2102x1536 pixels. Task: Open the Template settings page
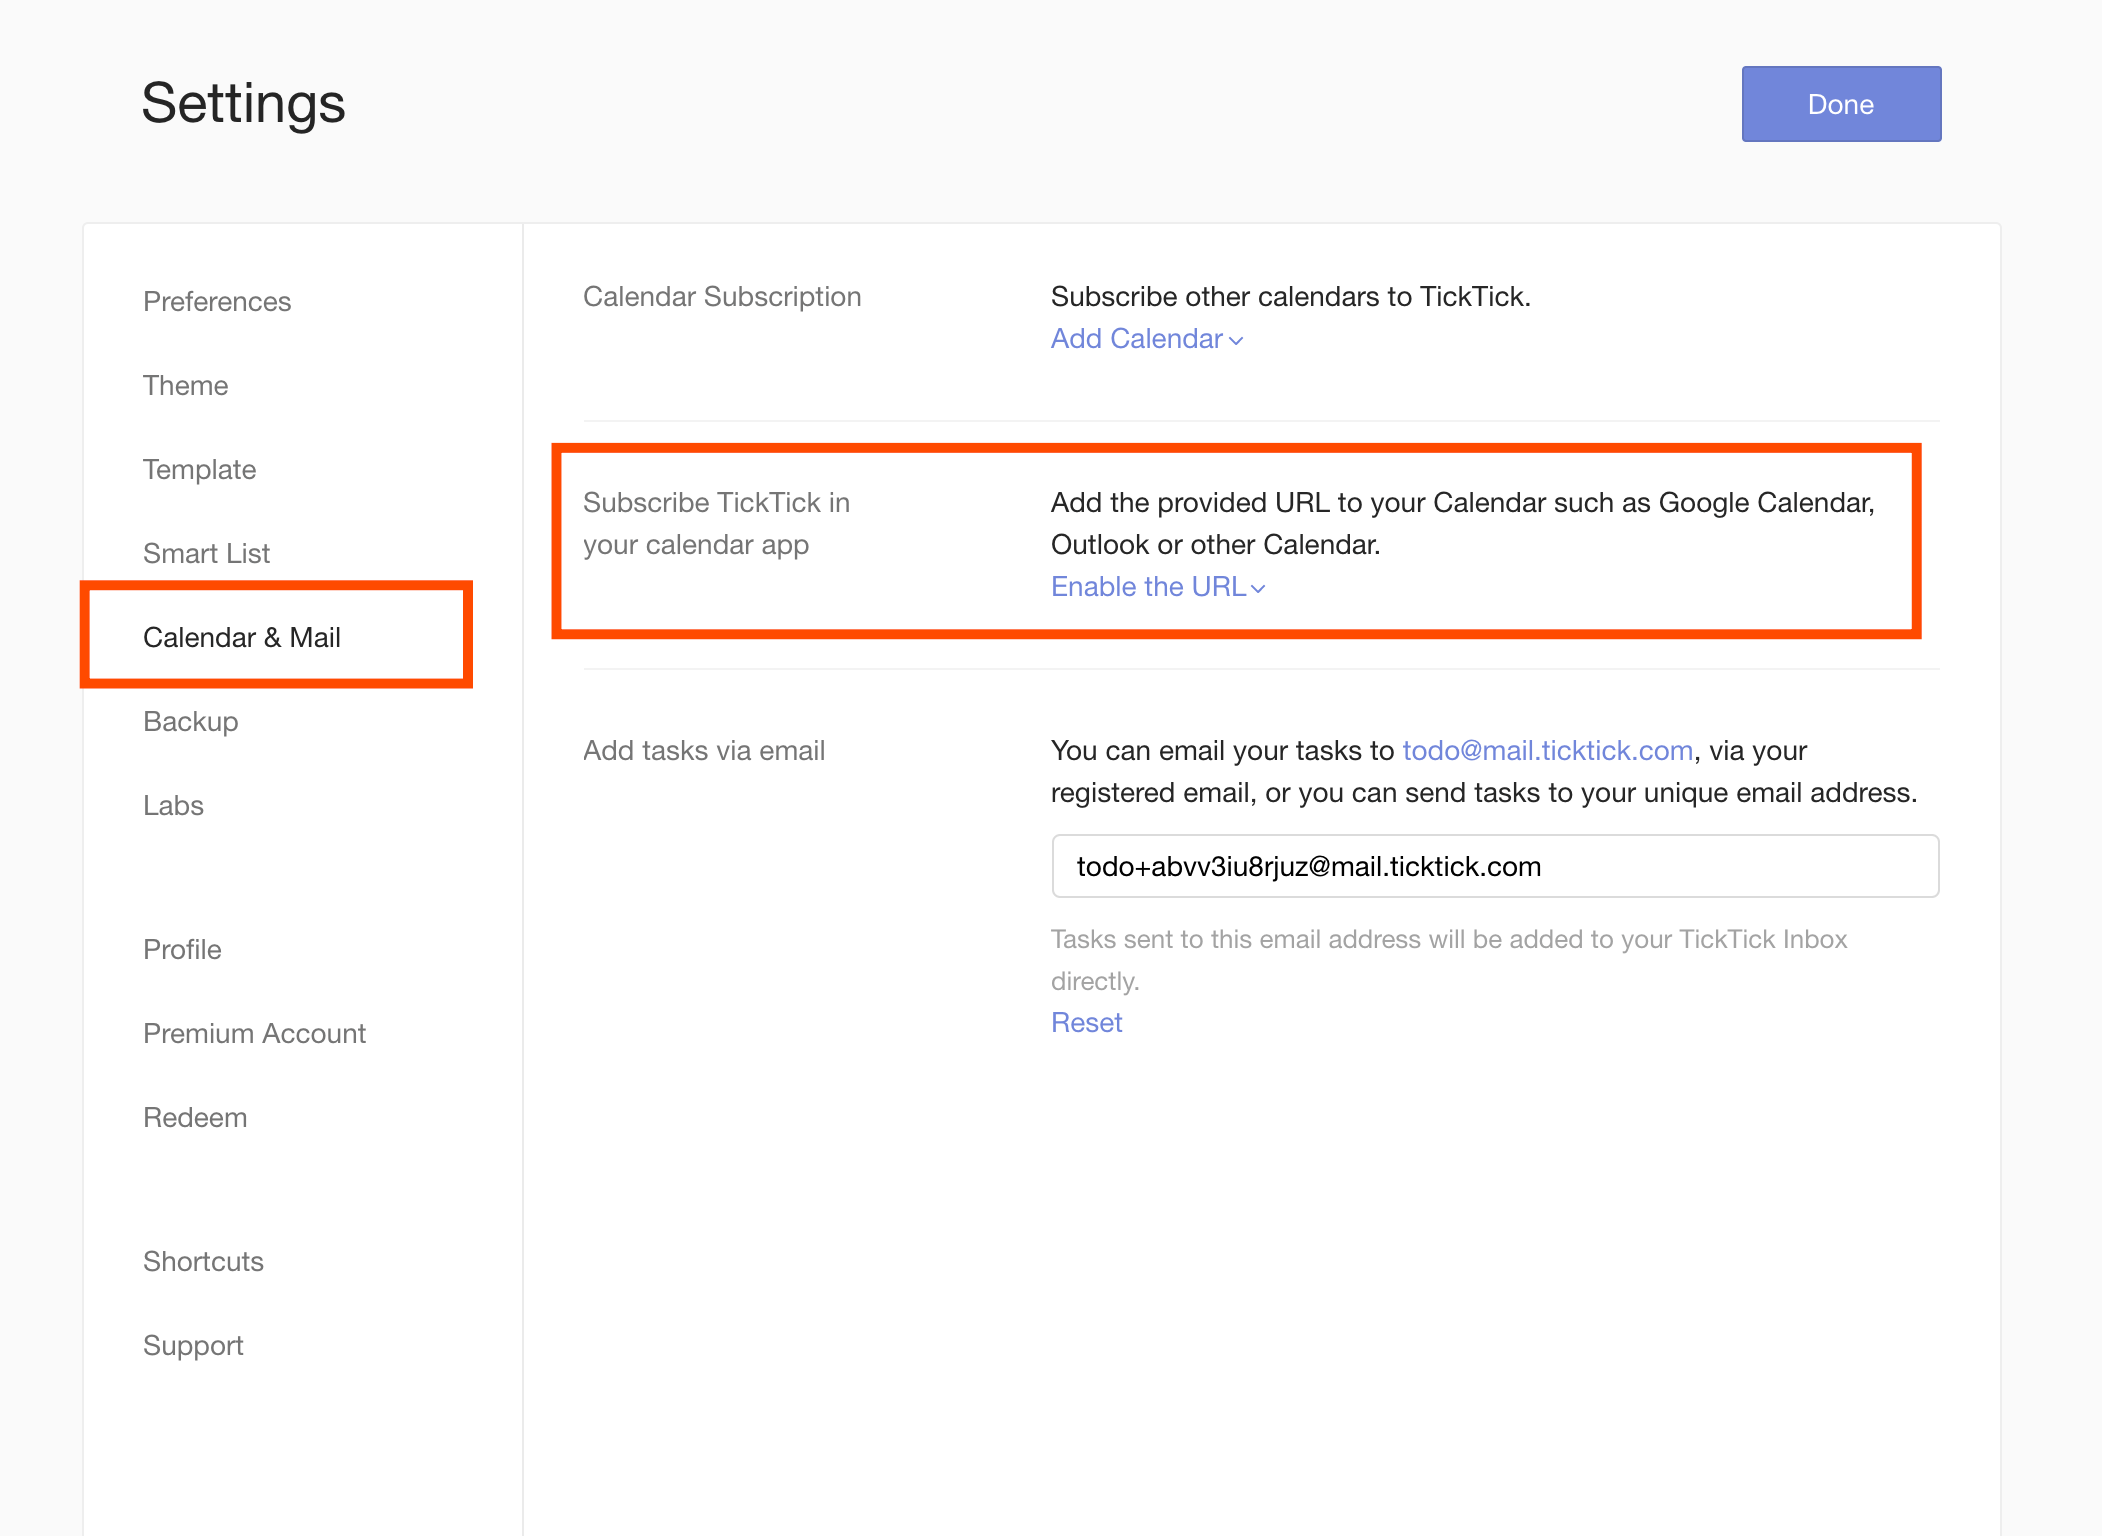click(199, 469)
